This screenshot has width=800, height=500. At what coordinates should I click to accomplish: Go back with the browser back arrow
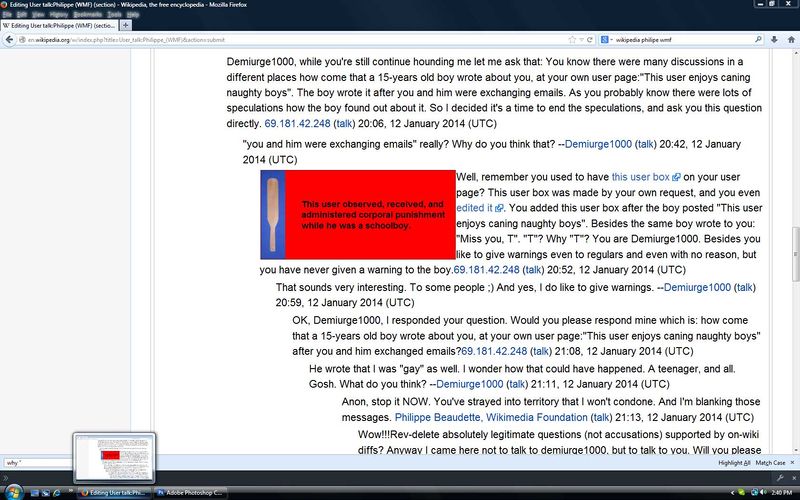[x=9, y=40]
